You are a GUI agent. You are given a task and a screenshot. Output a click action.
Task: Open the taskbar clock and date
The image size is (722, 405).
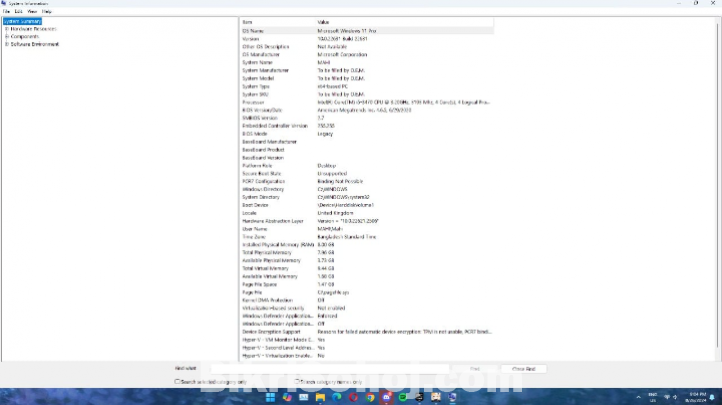click(697, 397)
